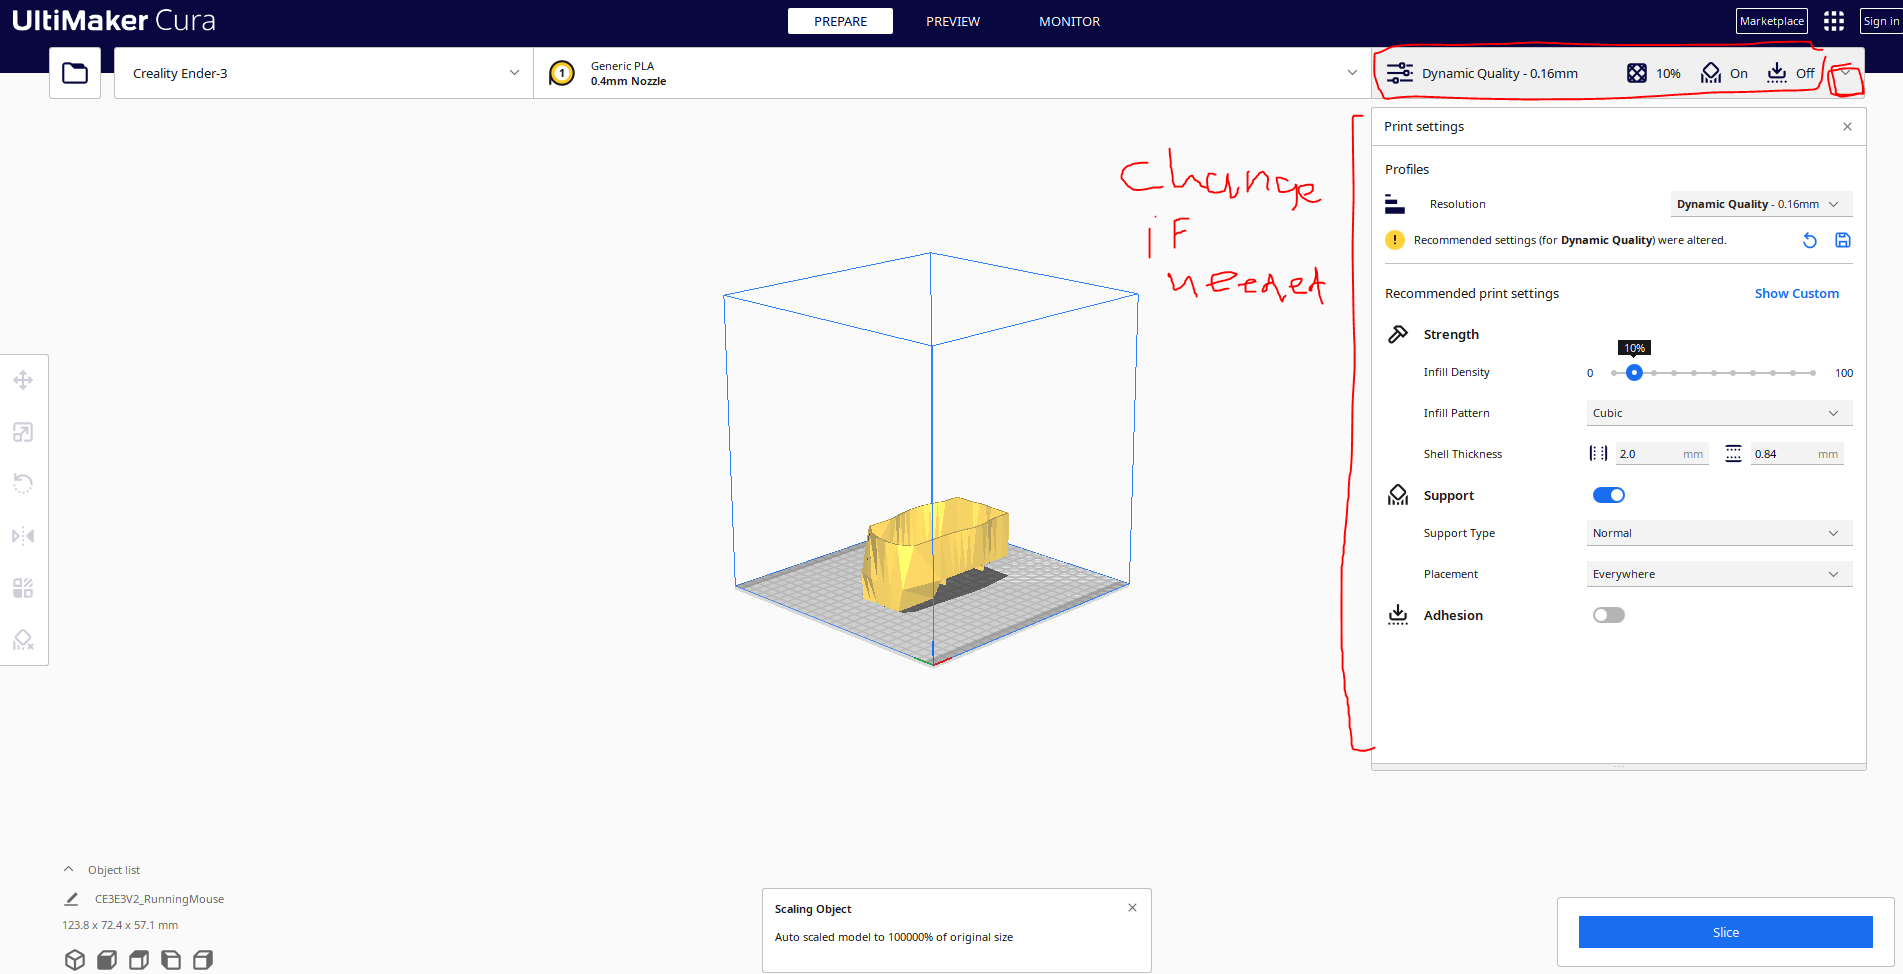Select the Scale tool in left toolbar
1903x974 pixels.
[23, 432]
